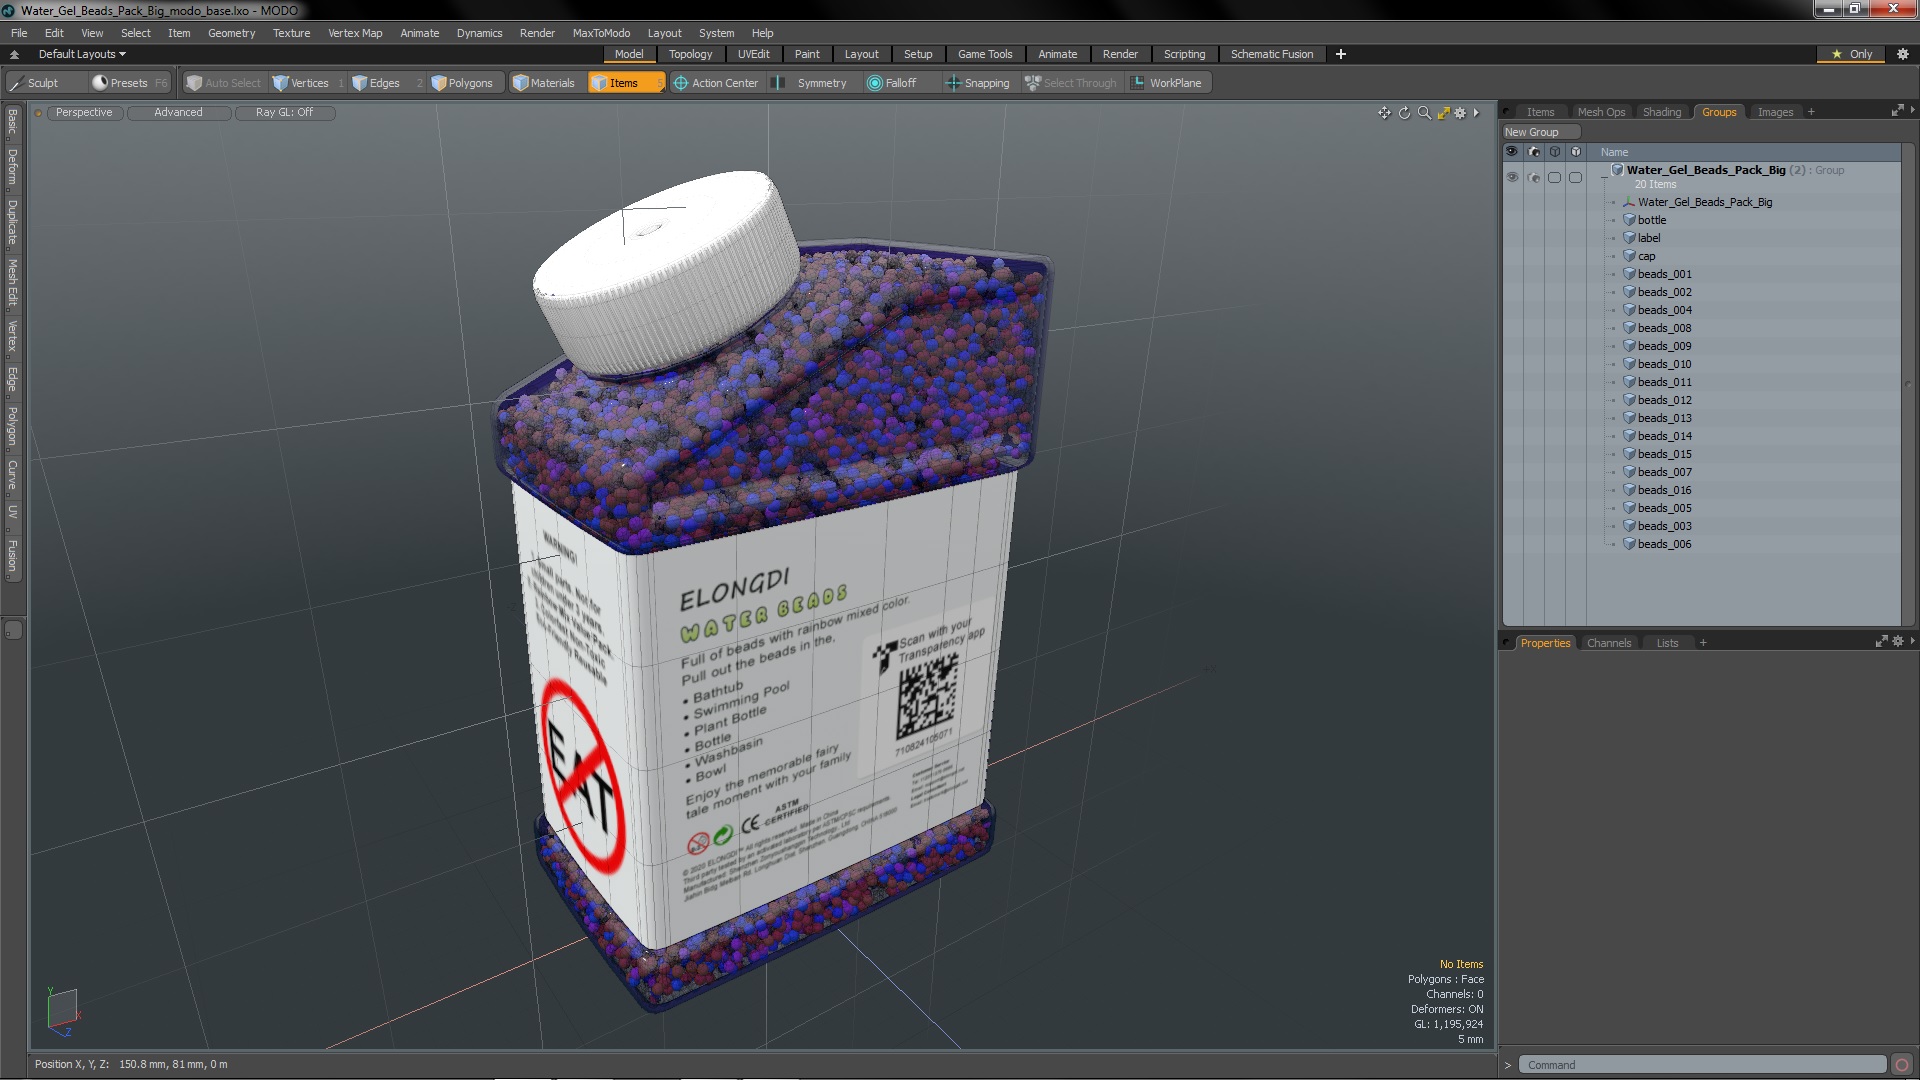Toggle Auto Select
The image size is (1920, 1080).
pos(224,83)
